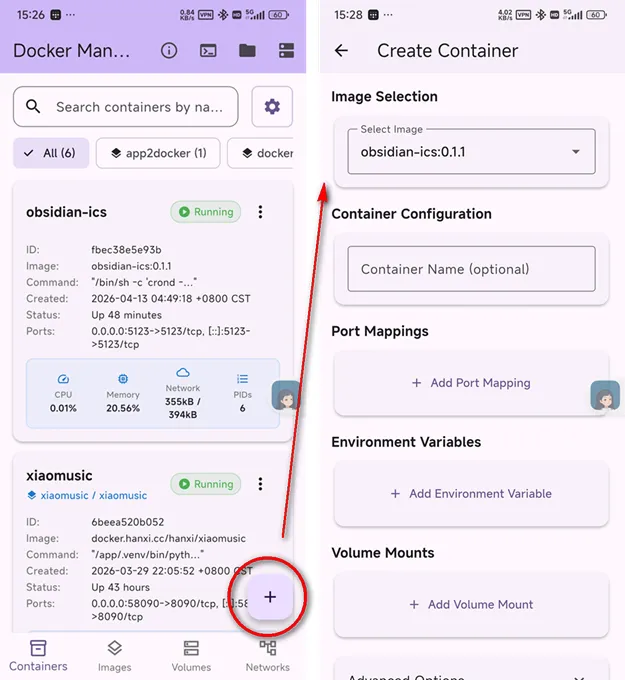Select image text docker.hanxi.cc/hanxi/xiaomusic

click(x=168, y=538)
